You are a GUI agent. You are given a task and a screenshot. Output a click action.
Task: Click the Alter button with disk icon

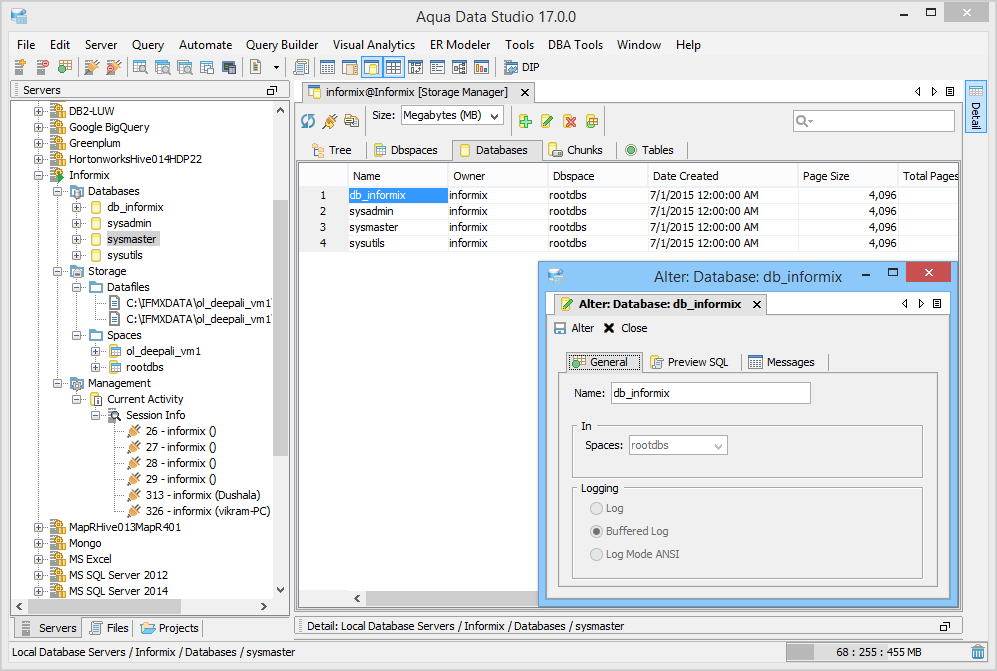(574, 328)
